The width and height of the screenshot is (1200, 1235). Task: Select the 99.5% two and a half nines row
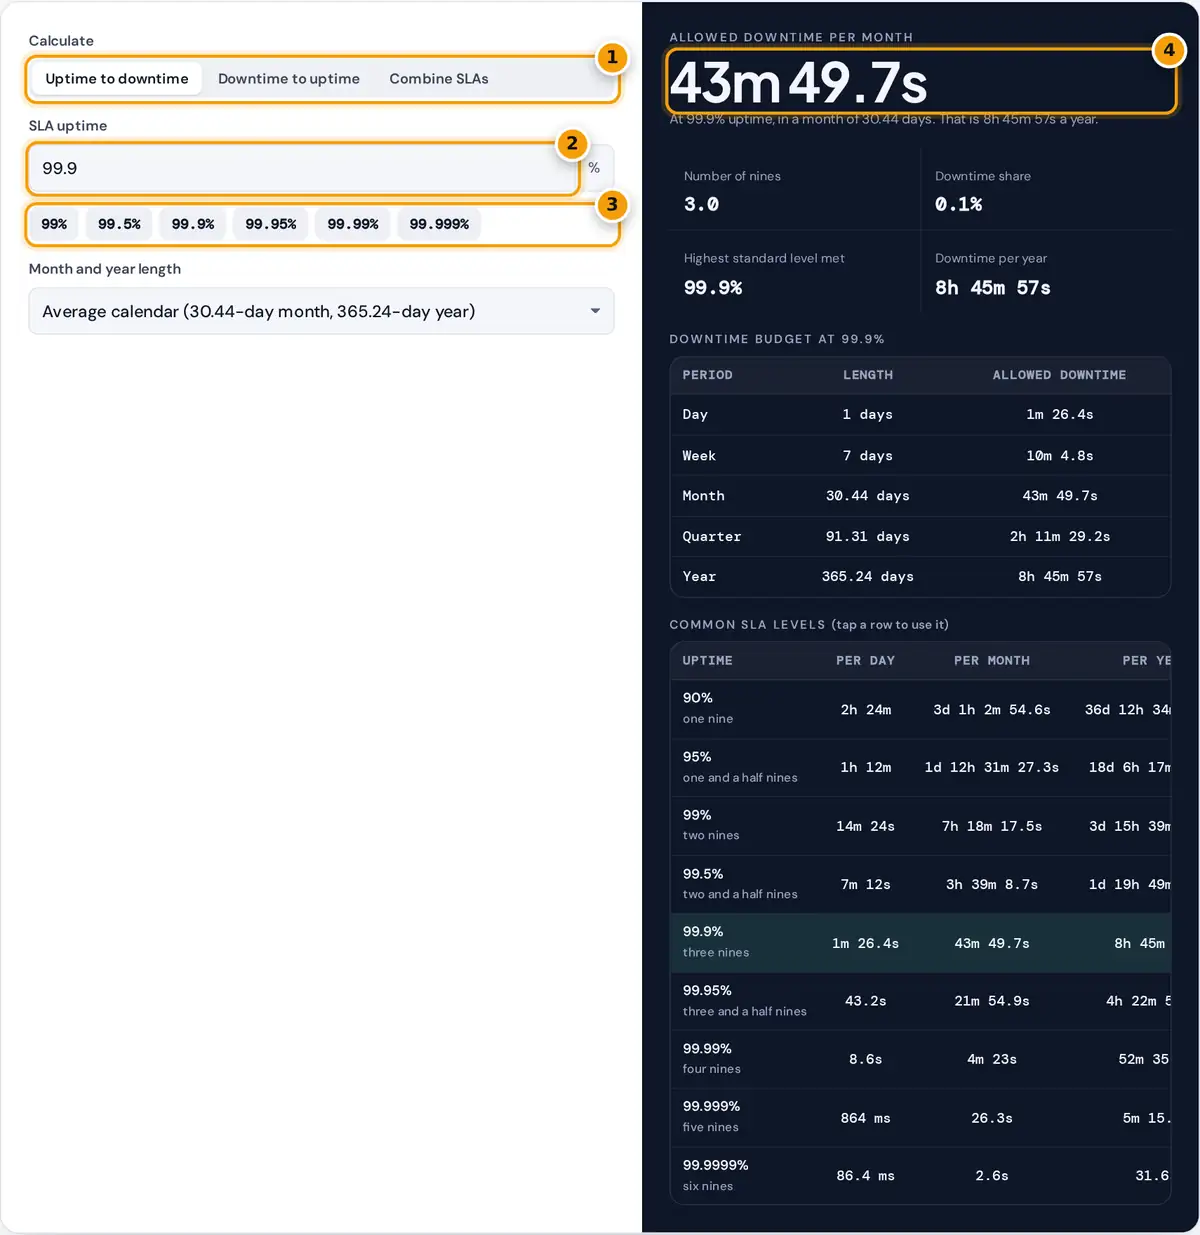click(x=920, y=884)
